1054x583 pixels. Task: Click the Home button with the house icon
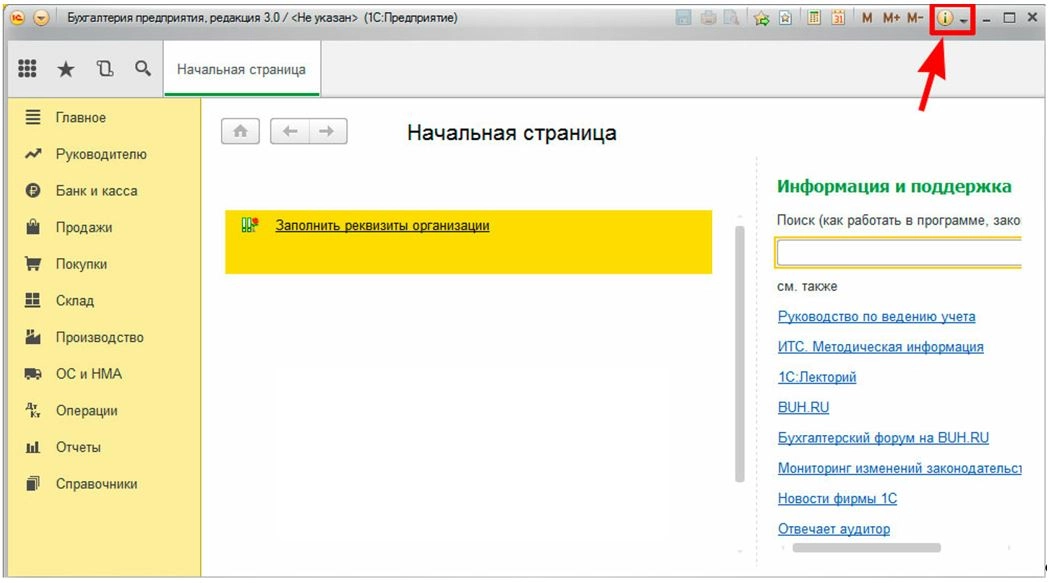[240, 131]
